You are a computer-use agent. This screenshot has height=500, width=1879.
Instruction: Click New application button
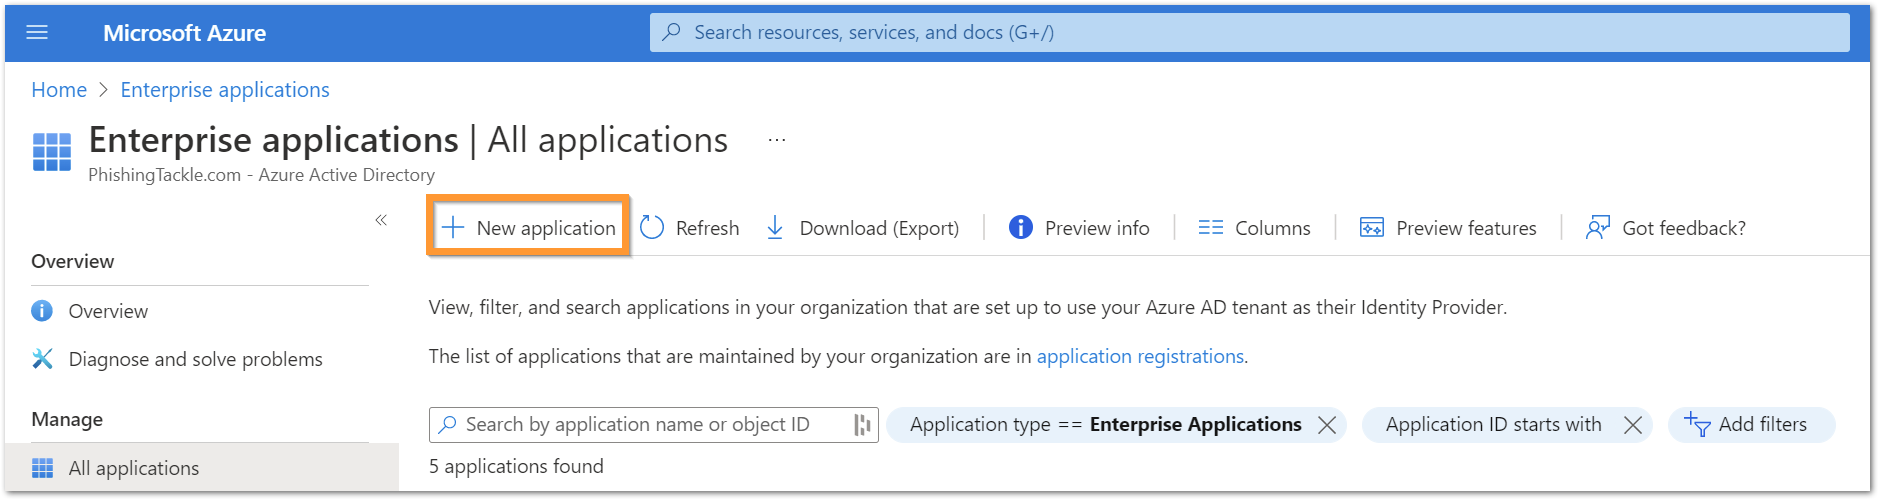(528, 227)
